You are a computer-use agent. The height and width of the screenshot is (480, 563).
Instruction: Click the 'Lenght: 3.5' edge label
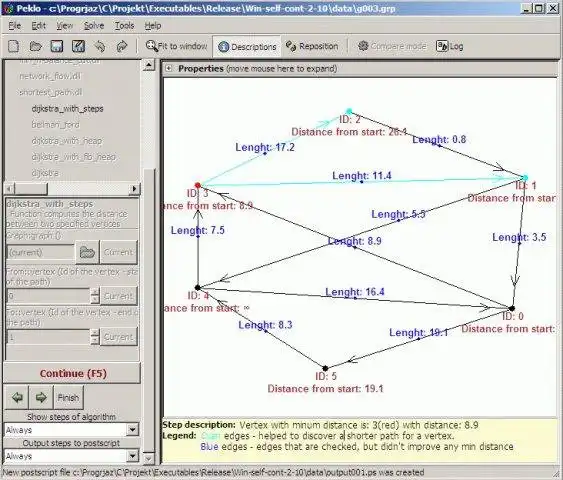(x=519, y=237)
